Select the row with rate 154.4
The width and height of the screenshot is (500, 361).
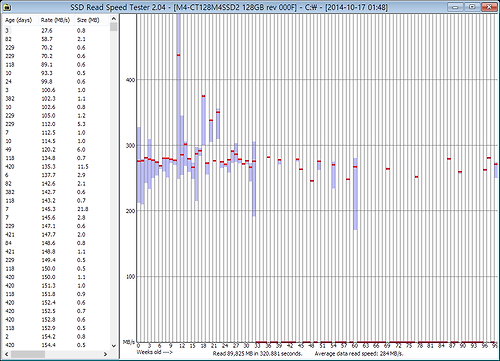56,345
